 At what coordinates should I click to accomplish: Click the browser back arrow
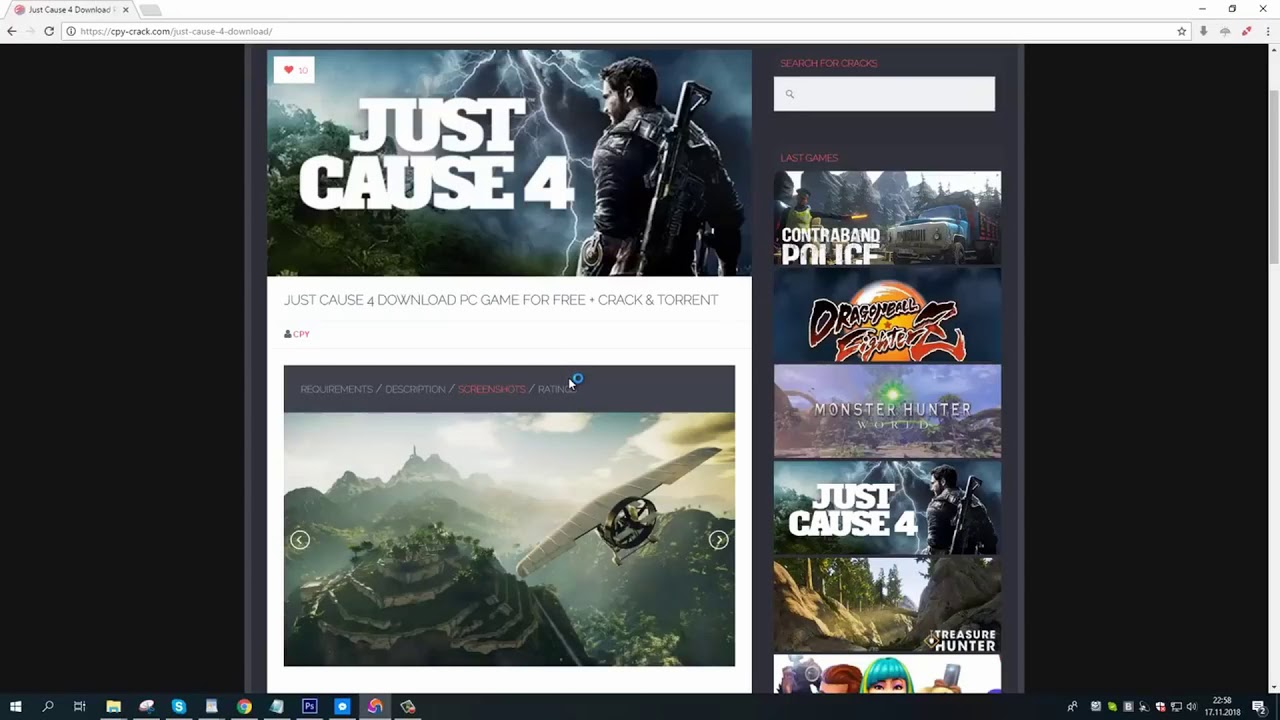pyautogui.click(x=11, y=31)
